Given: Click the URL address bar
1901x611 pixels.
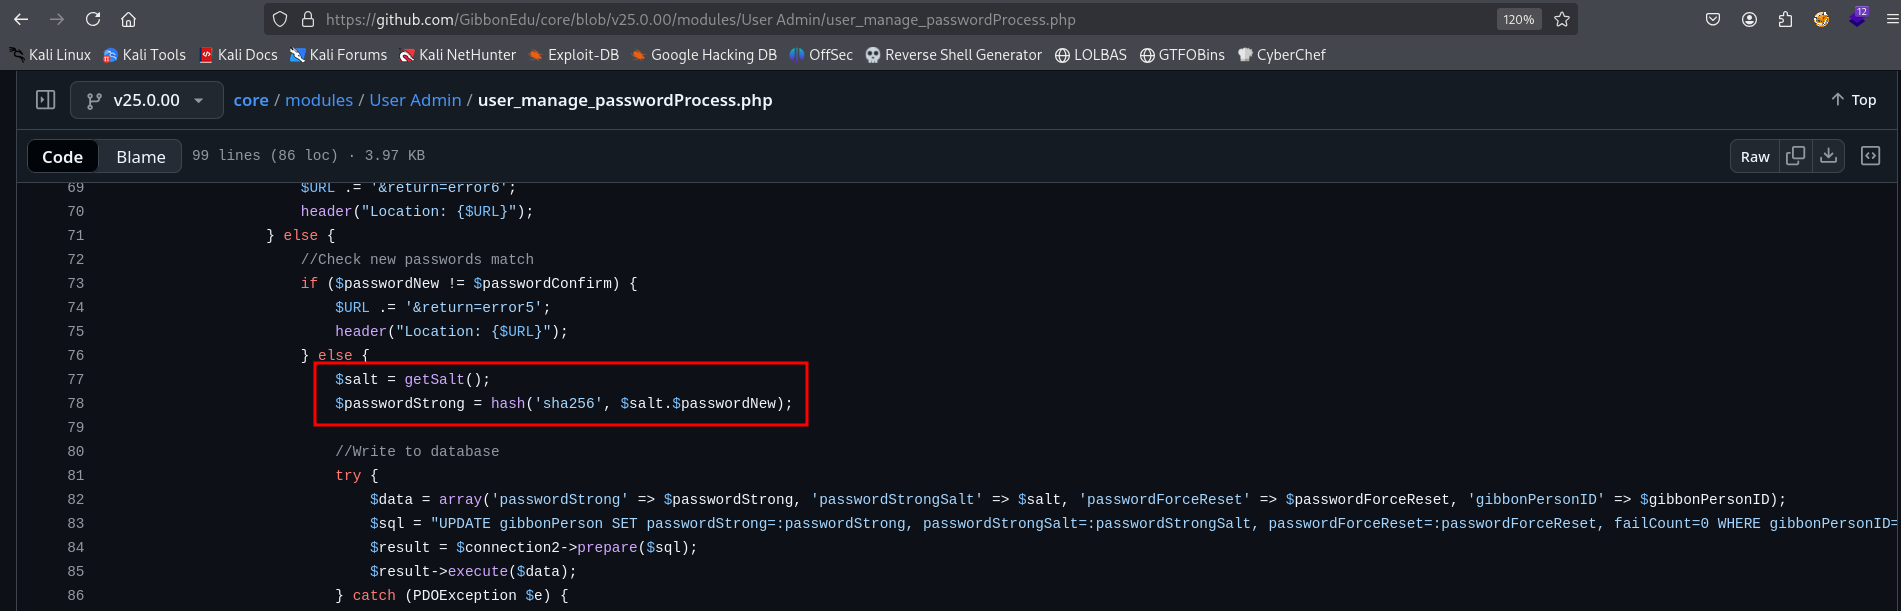Looking at the screenshot, I should pos(900,19).
